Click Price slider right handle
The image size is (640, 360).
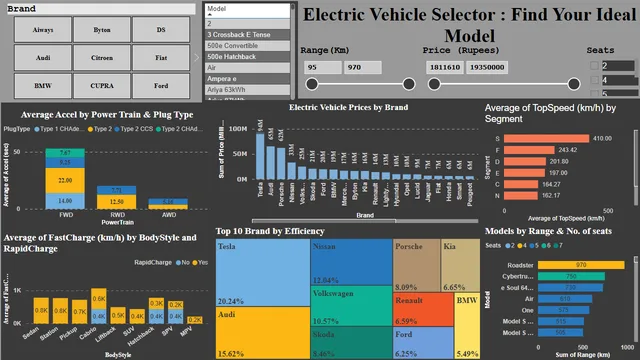pos(573,84)
